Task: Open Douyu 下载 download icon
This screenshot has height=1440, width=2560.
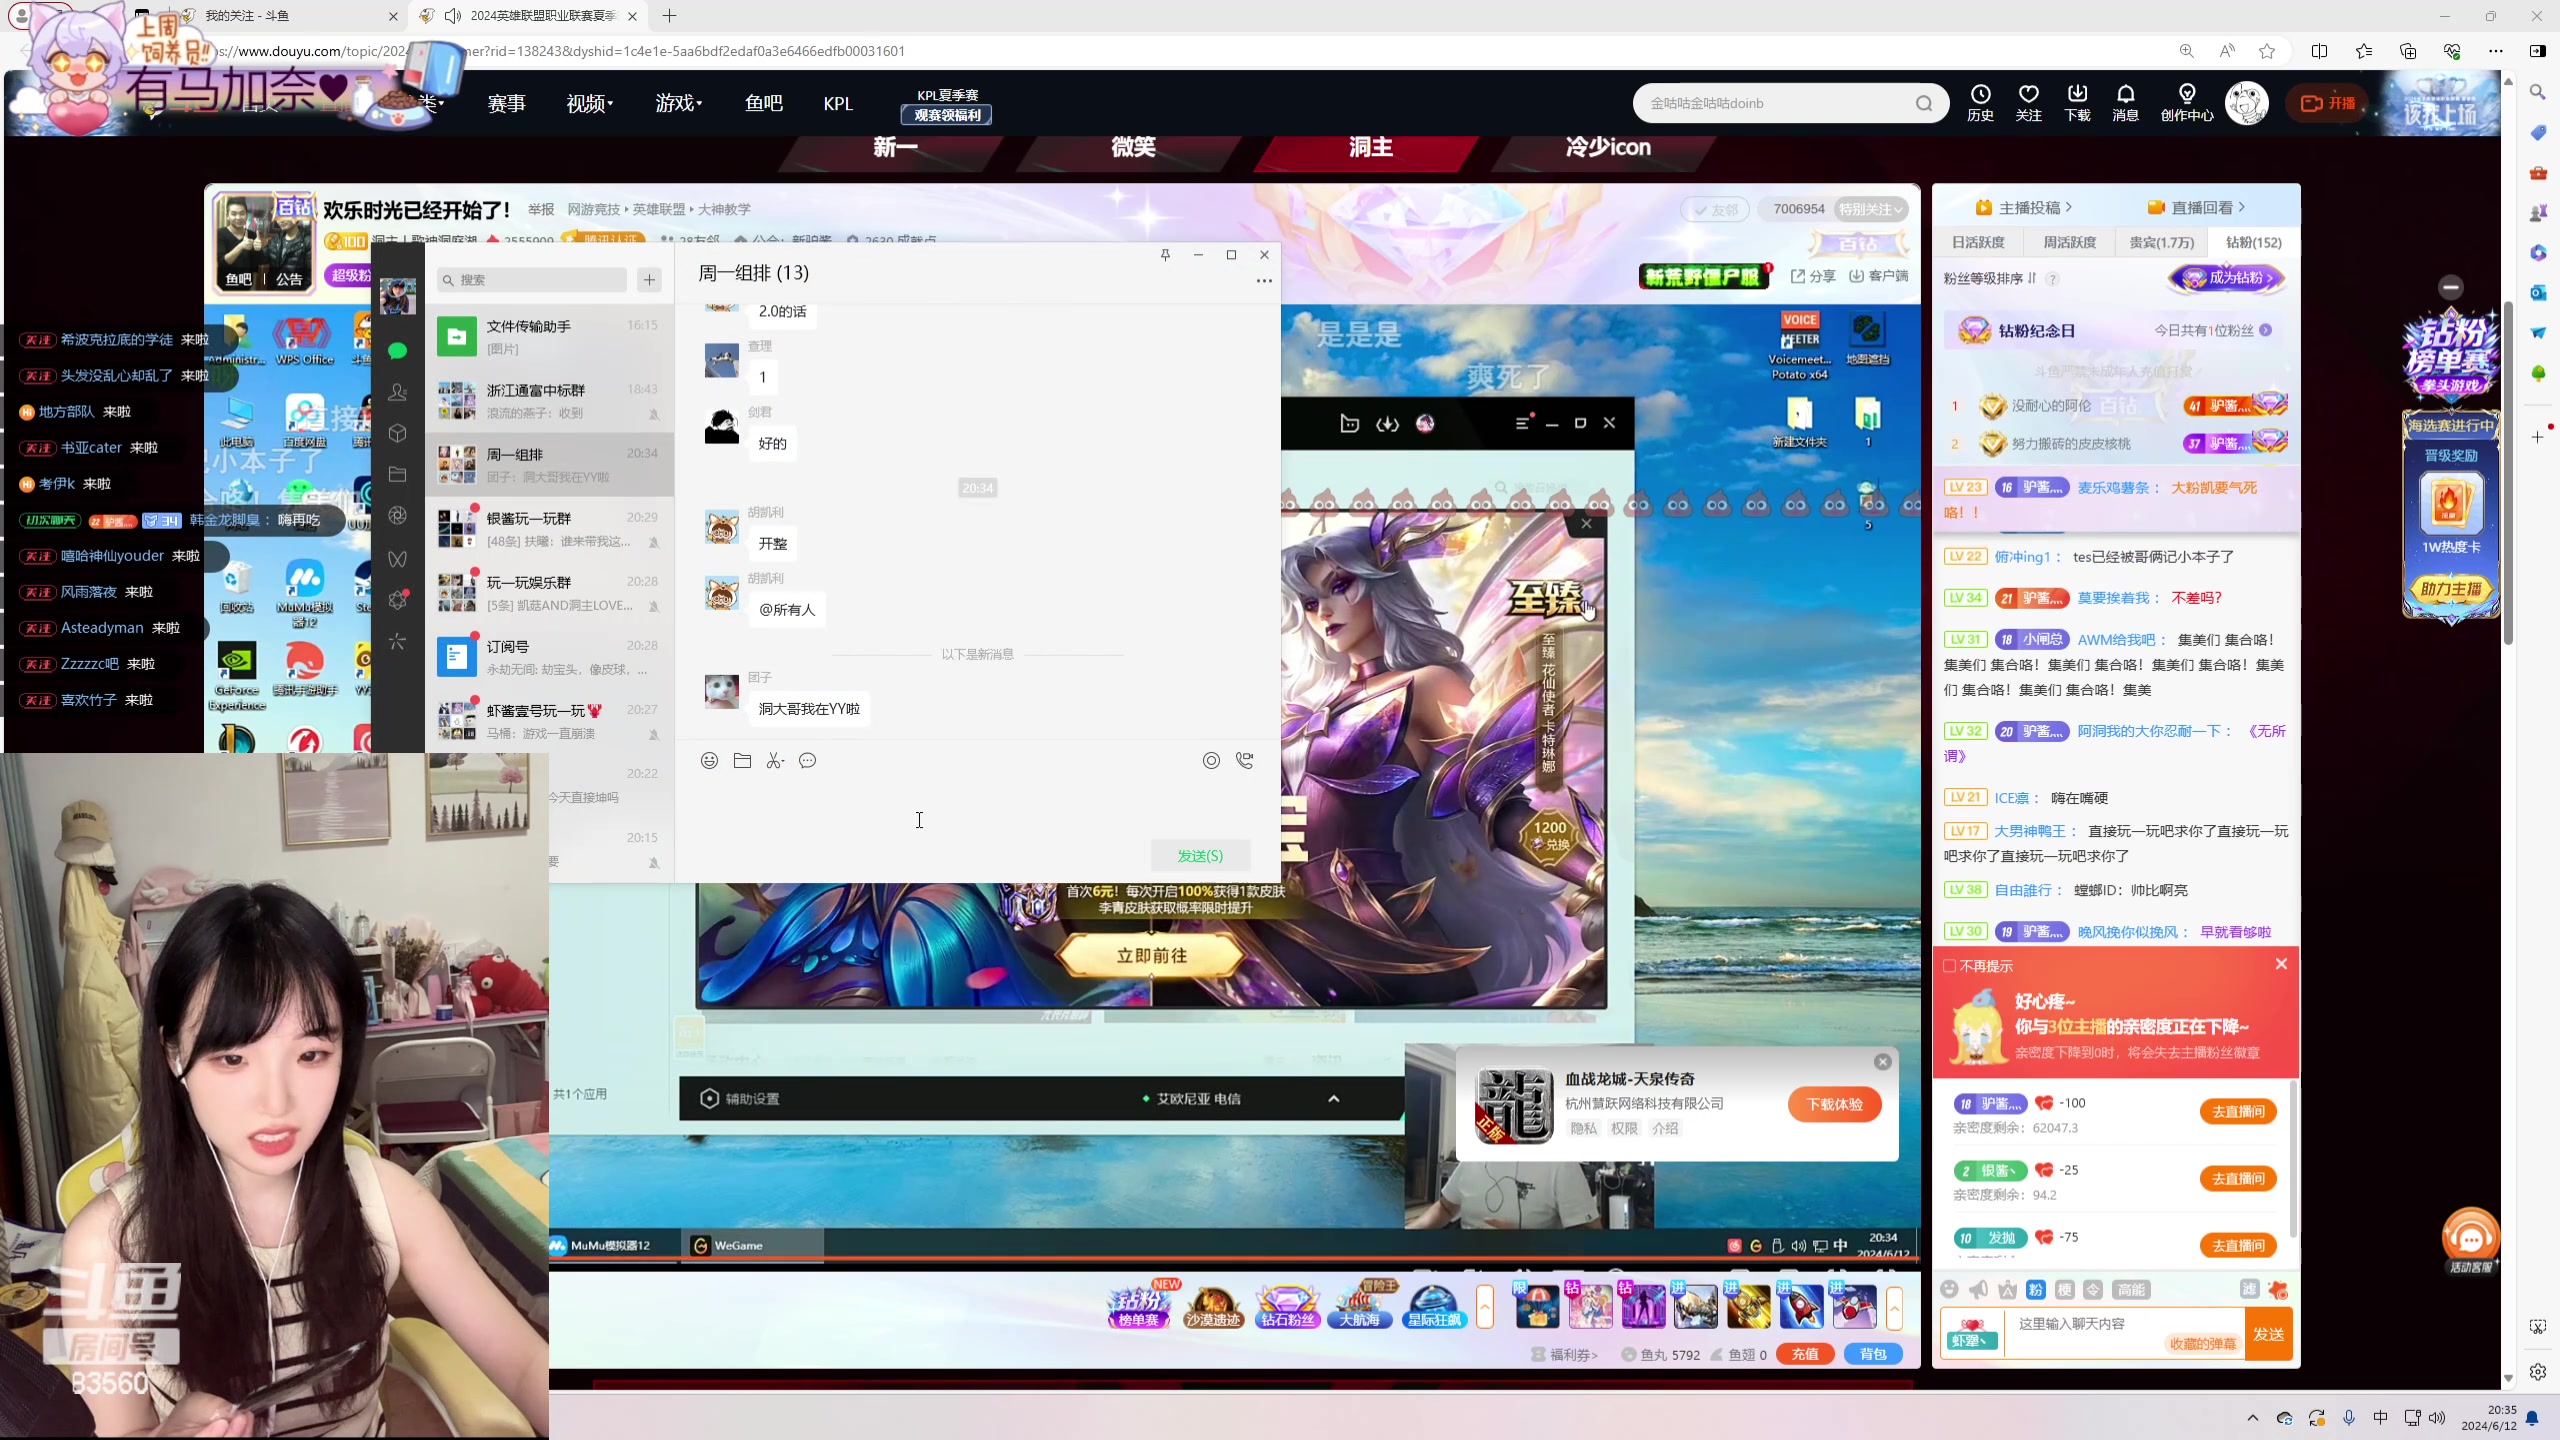Action: pyautogui.click(x=2077, y=94)
